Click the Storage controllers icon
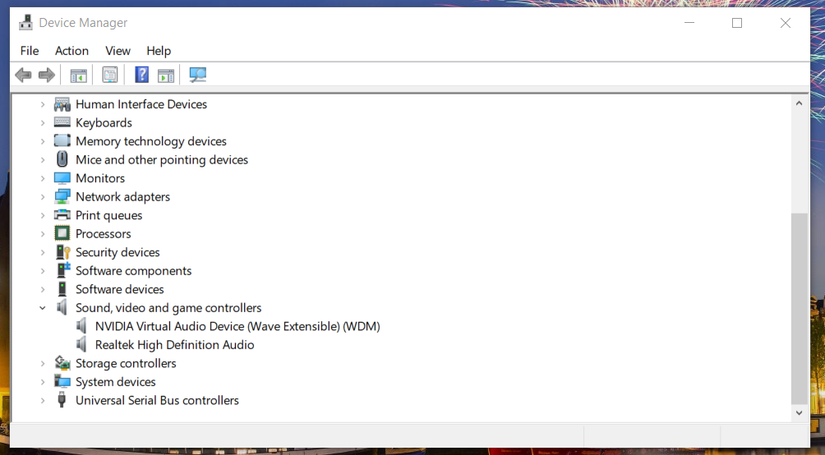The image size is (825, 455). (x=62, y=363)
